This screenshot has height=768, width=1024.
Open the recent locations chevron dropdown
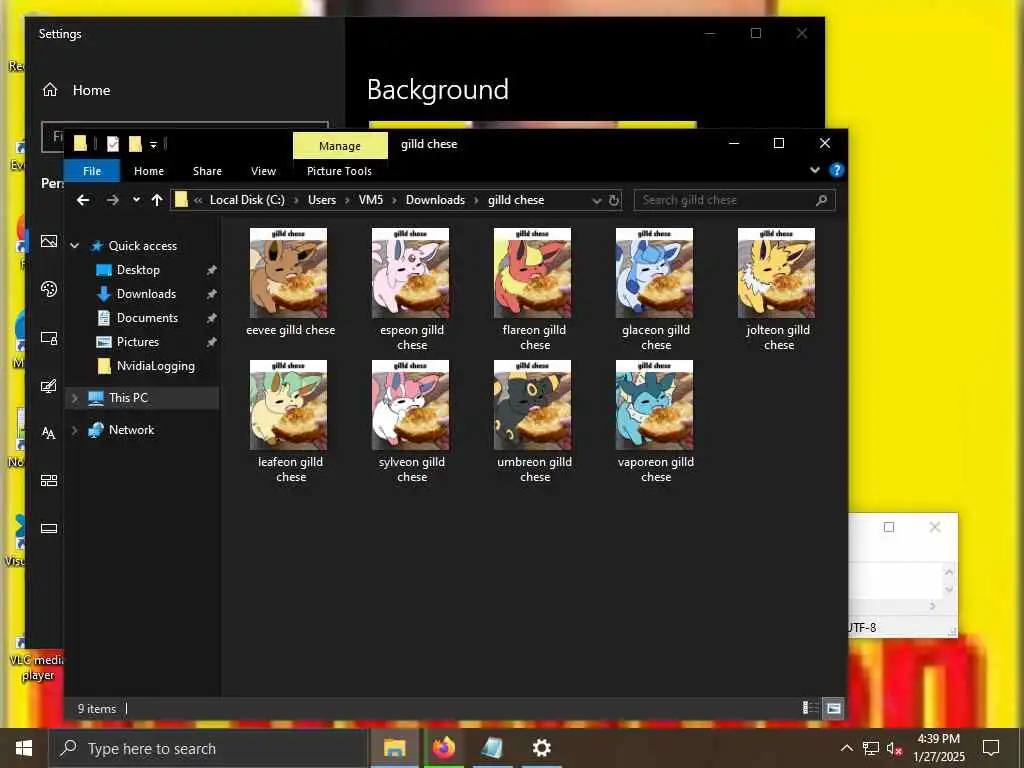[136, 200]
